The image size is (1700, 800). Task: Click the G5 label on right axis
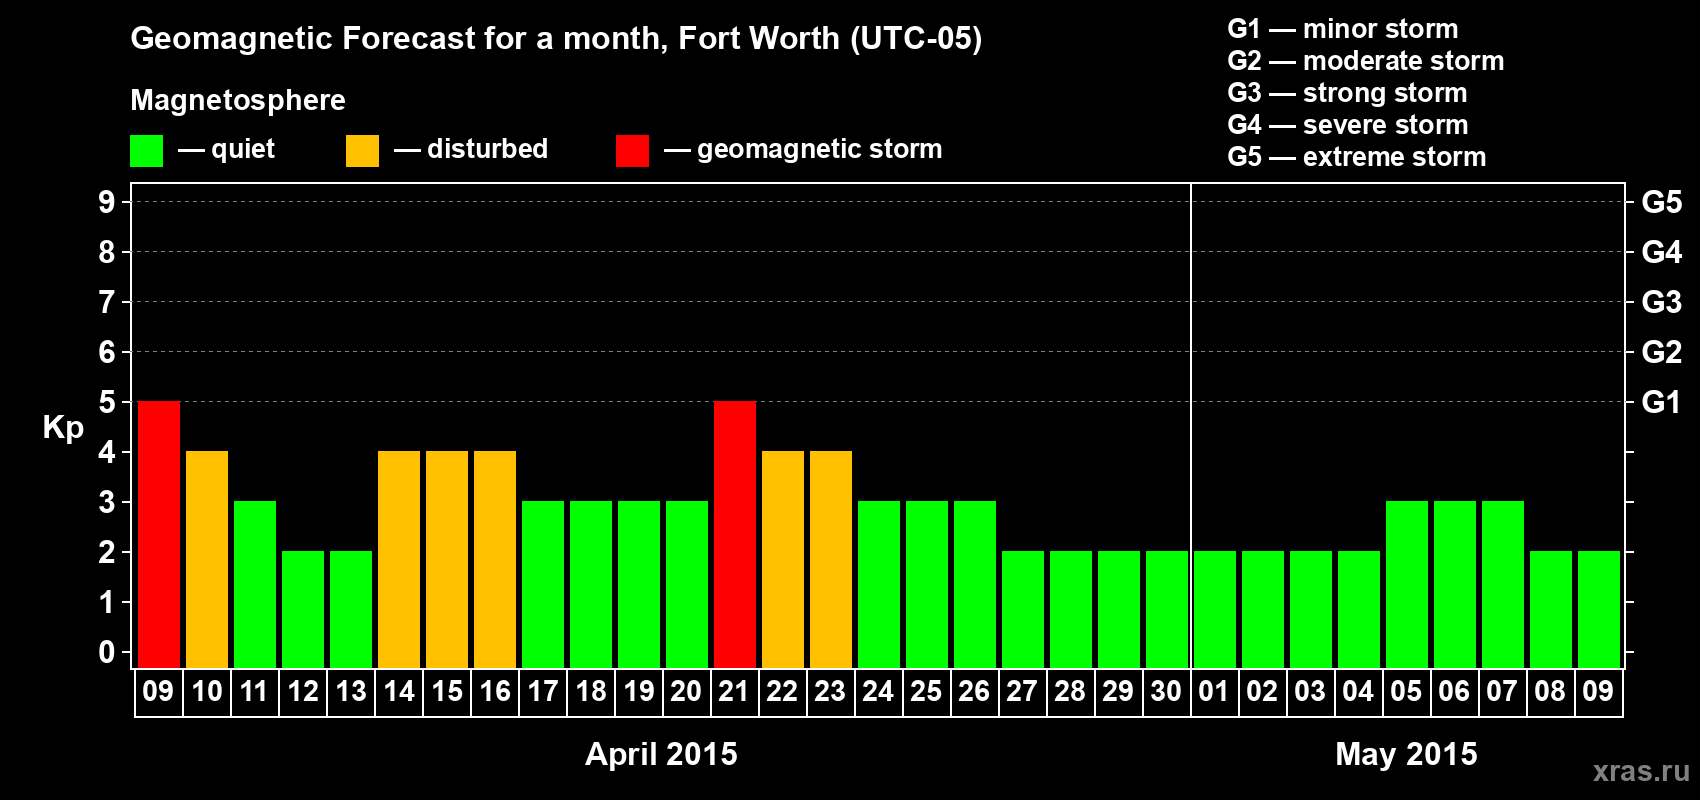[1661, 202]
